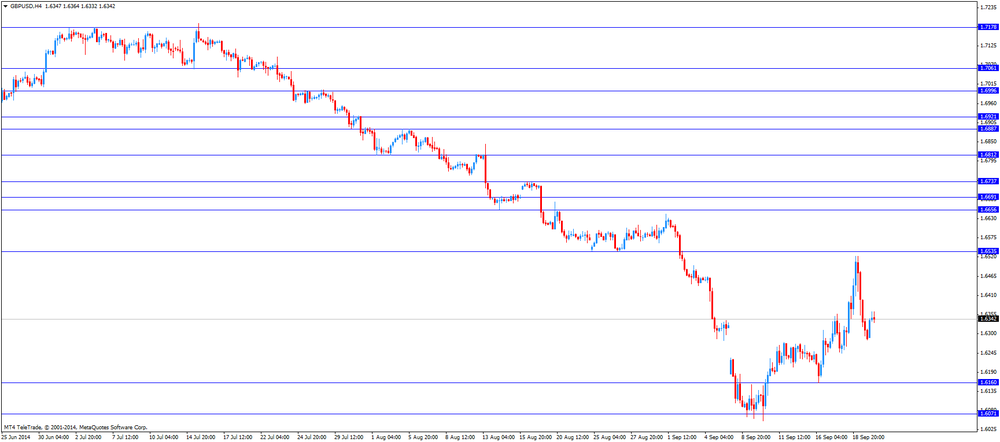The image size is (1000, 442).
Task: Click the 5 Aug 20:00 time label
Action: [423, 438]
